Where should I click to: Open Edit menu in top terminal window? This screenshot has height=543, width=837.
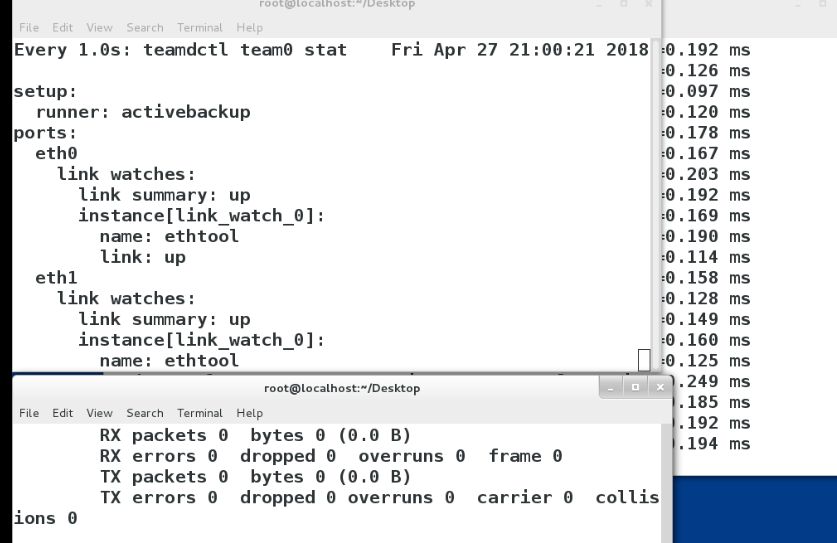pyautogui.click(x=62, y=27)
